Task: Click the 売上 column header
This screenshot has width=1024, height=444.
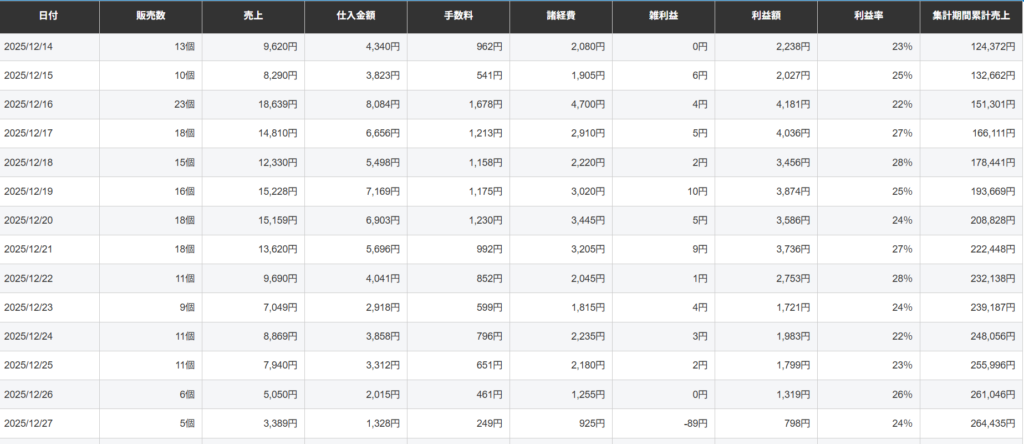Action: pos(253,17)
